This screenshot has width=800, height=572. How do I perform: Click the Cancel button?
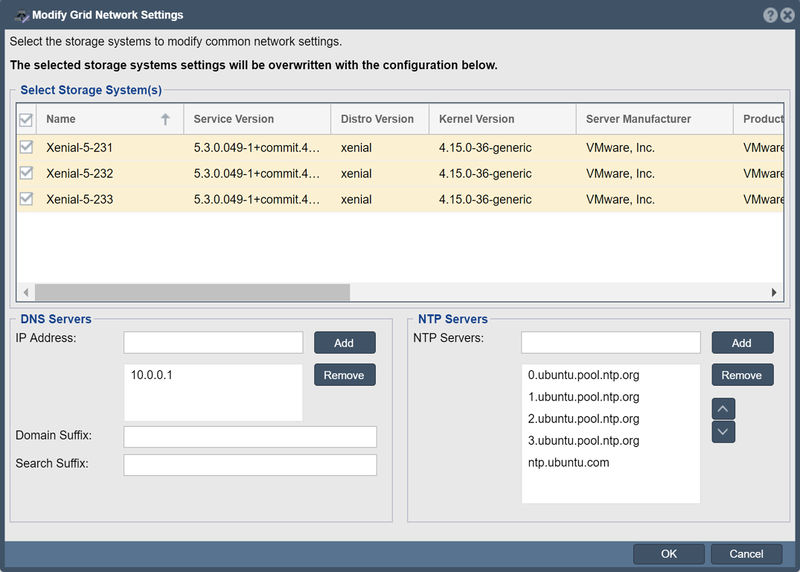[746, 554]
